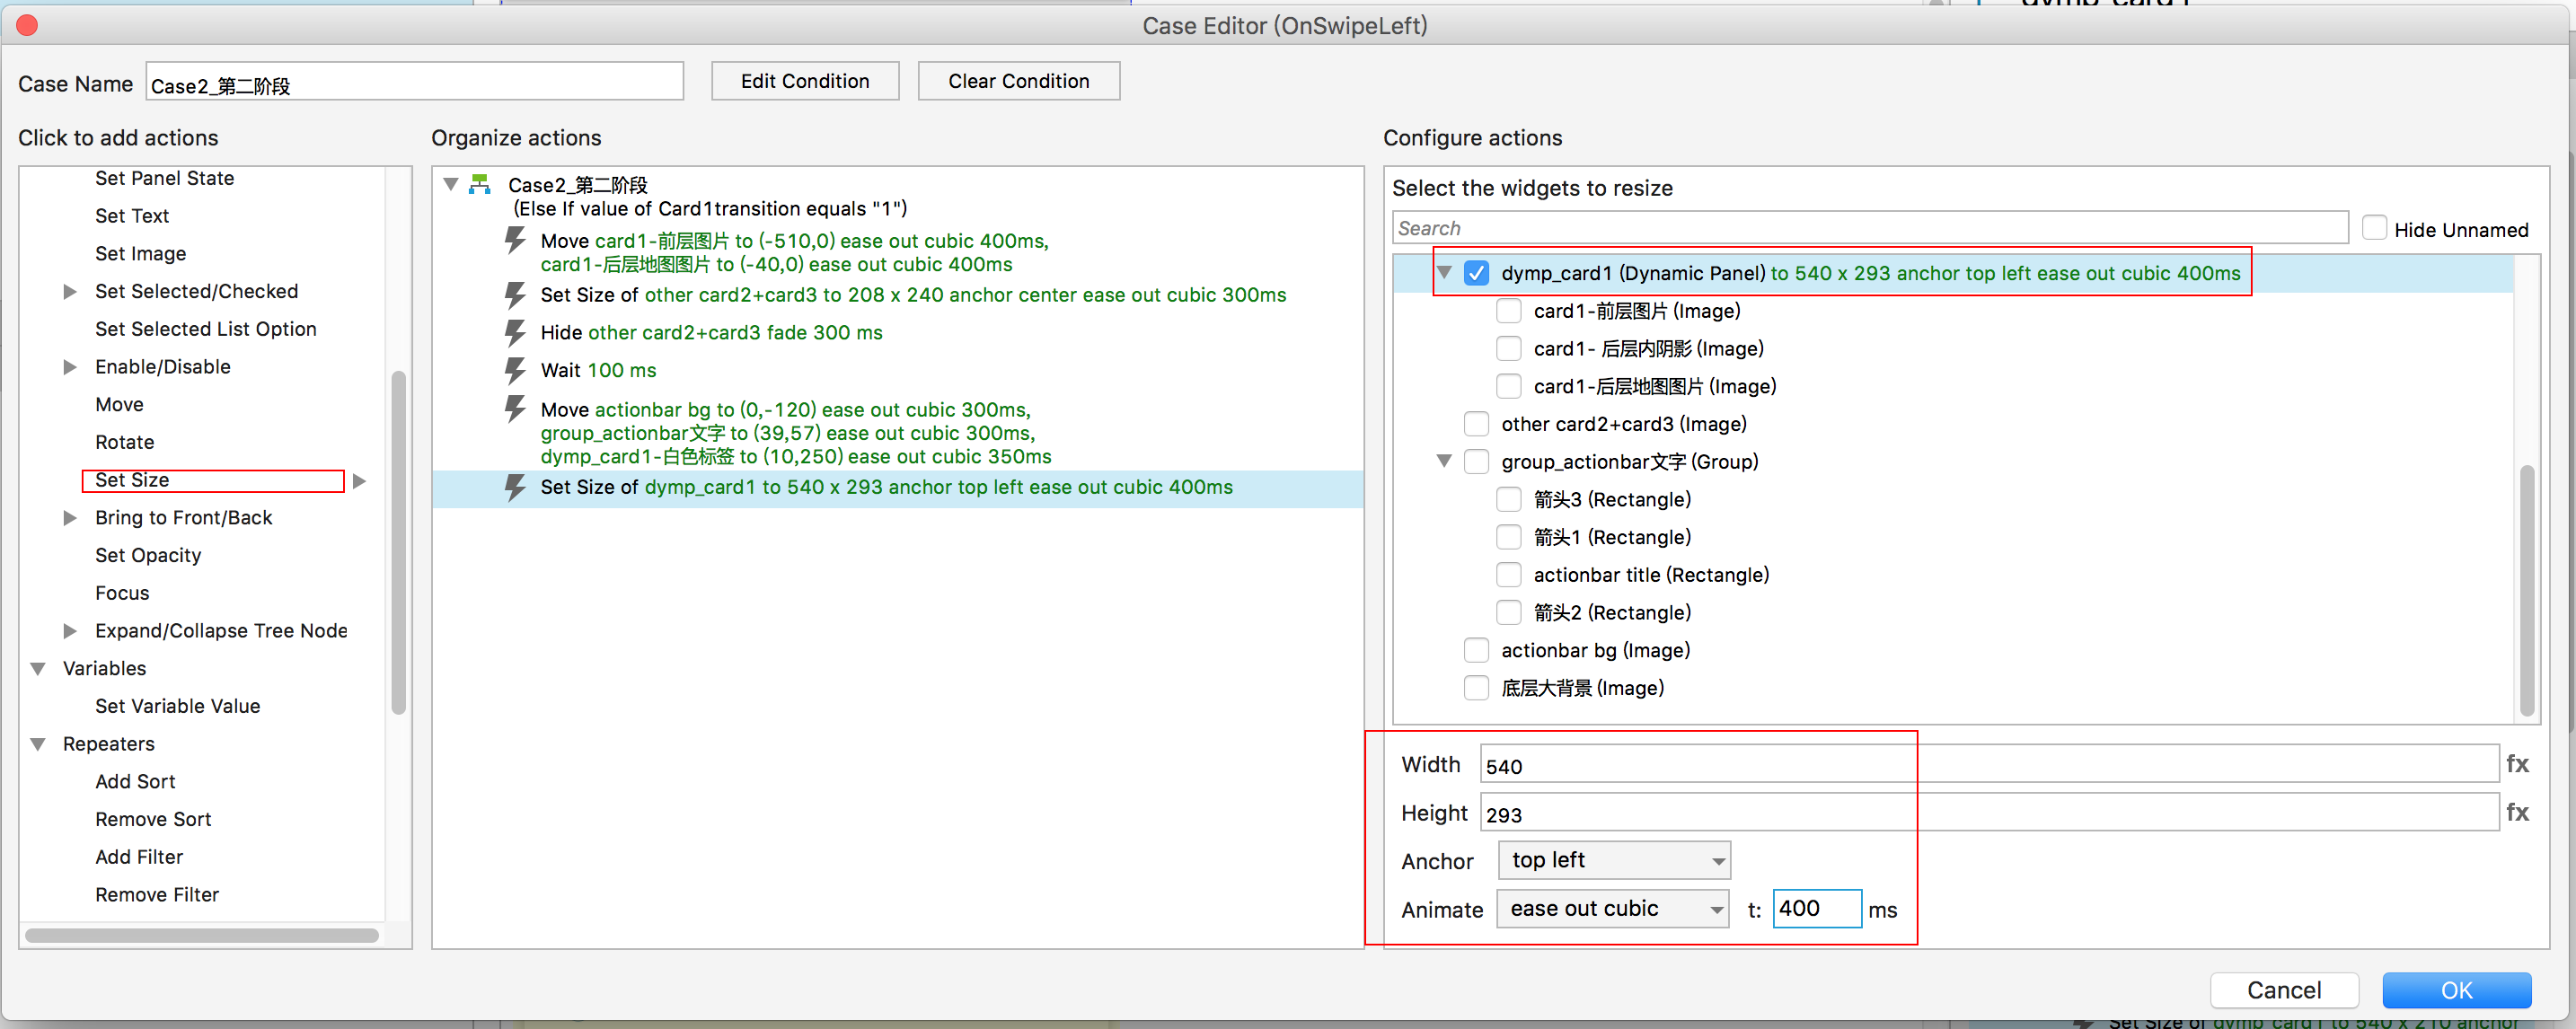2576x1029 pixels.
Task: Click lightning icon of Wait 100 ms action
Action: pyautogui.click(x=515, y=370)
